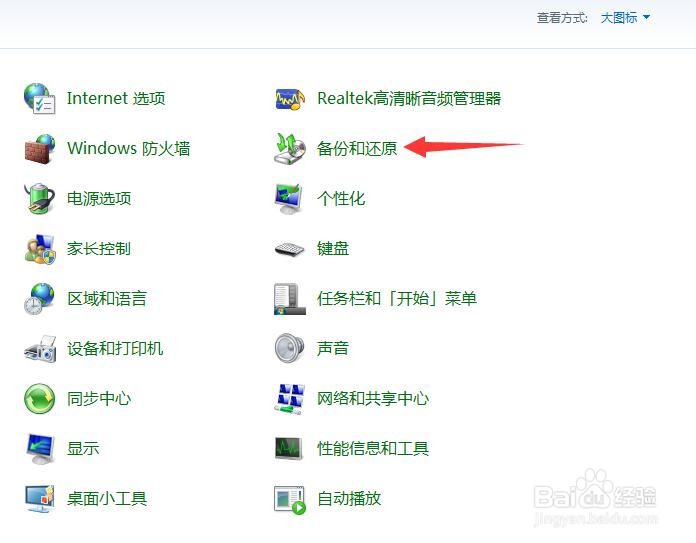The image size is (696, 543).
Task: Open the 声音 text link
Action: (x=333, y=349)
